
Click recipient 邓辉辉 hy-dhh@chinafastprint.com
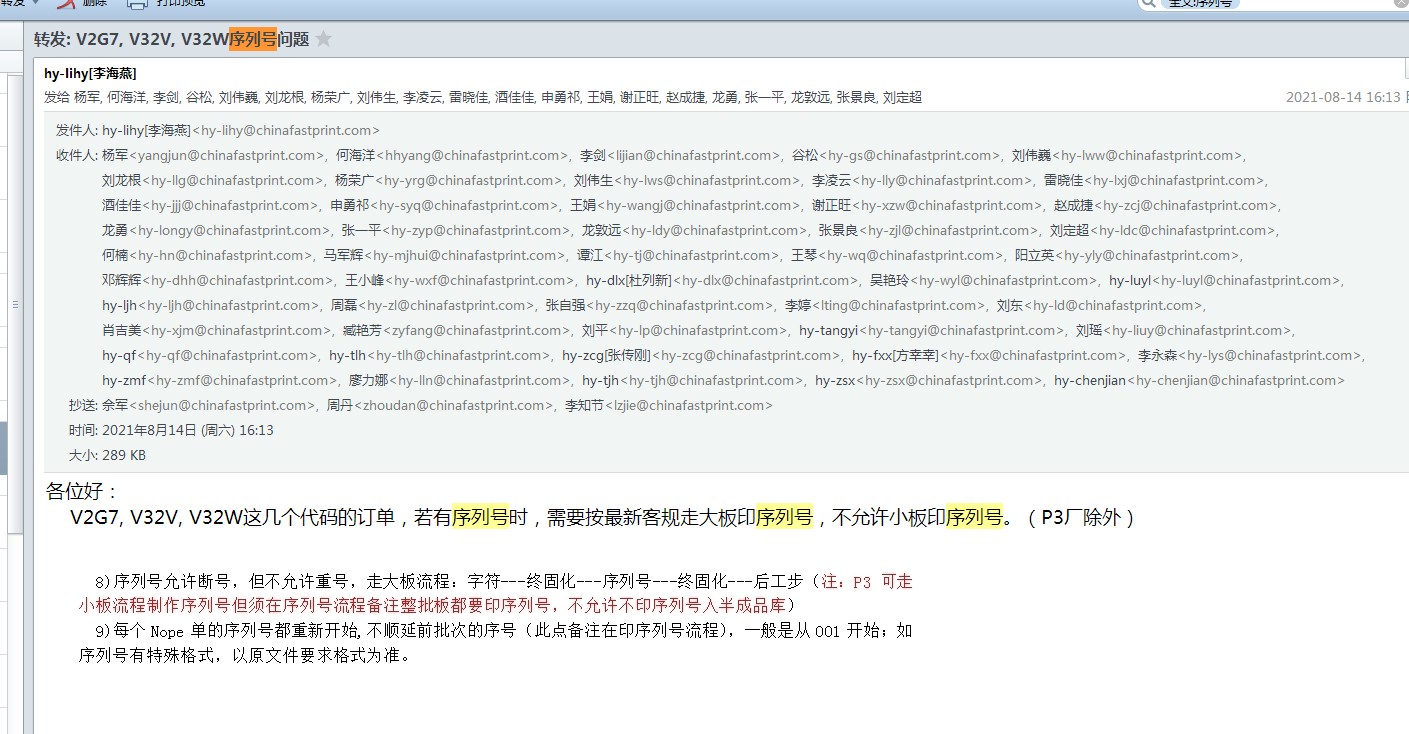point(219,280)
